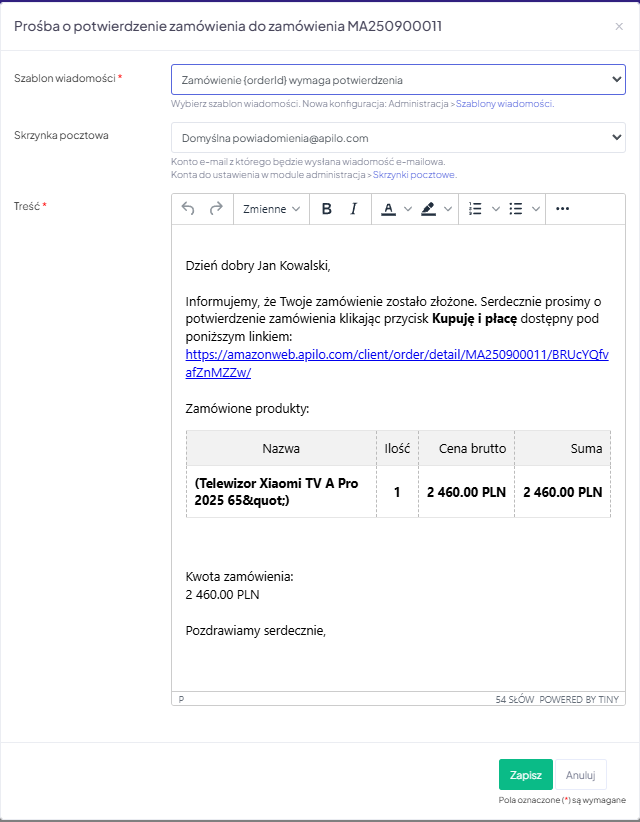The width and height of the screenshot is (640, 822).
Task: Click the undo arrow in editor toolbar
Action: 188,209
